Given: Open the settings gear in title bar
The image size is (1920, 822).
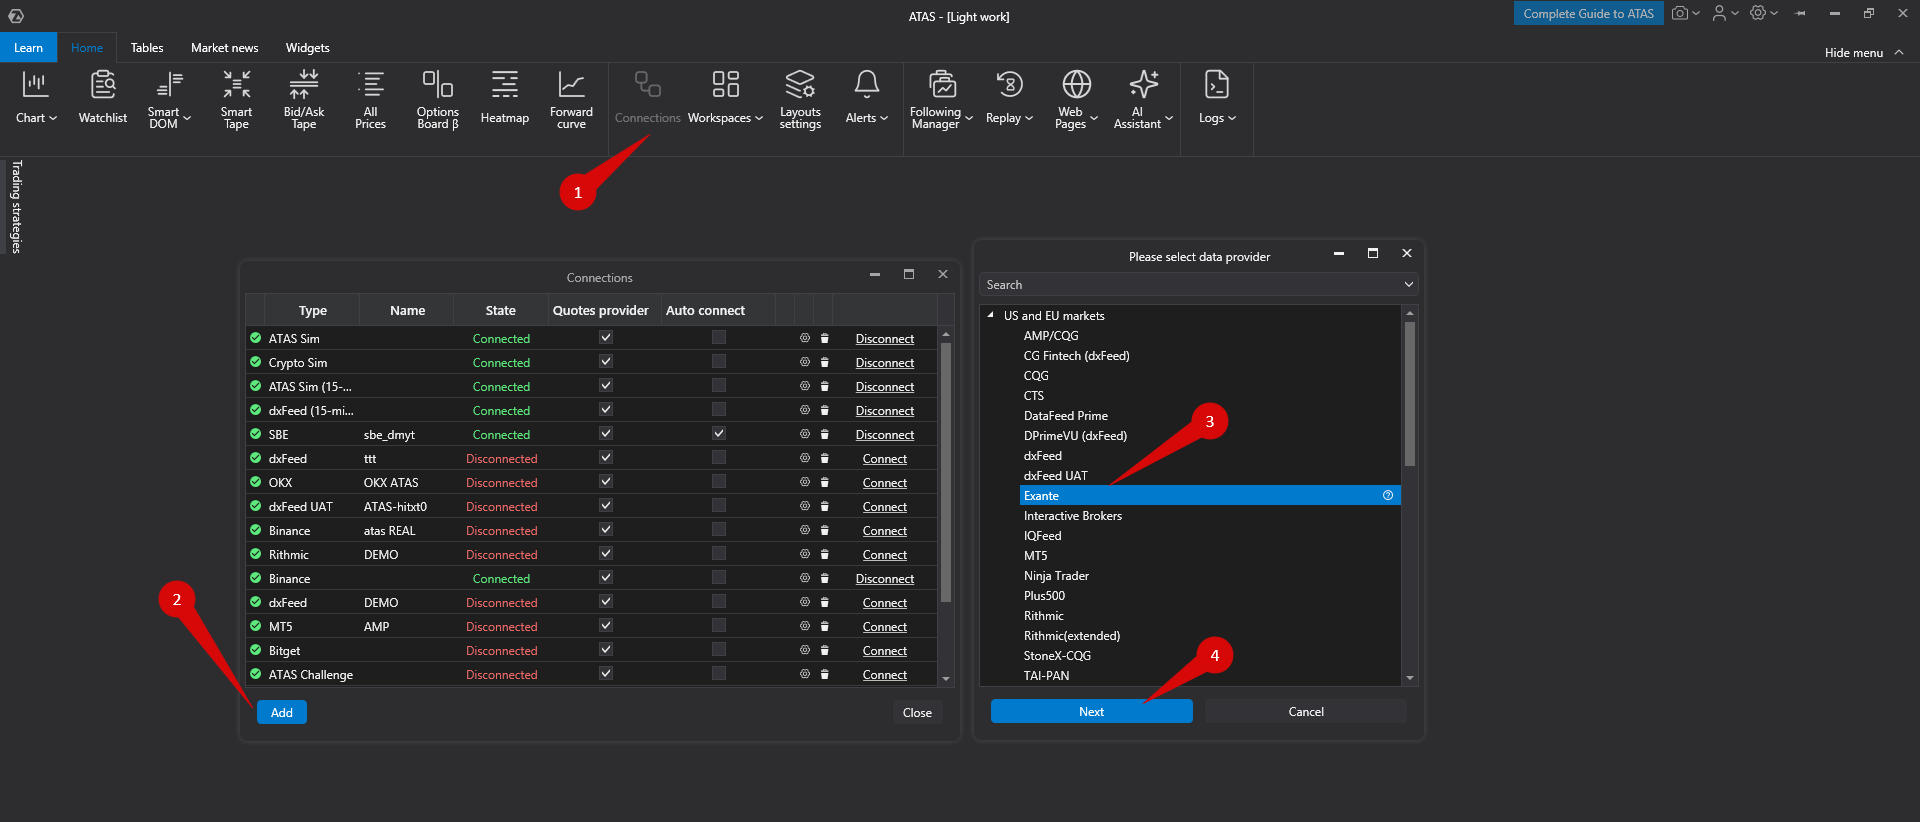Looking at the screenshot, I should [1764, 13].
